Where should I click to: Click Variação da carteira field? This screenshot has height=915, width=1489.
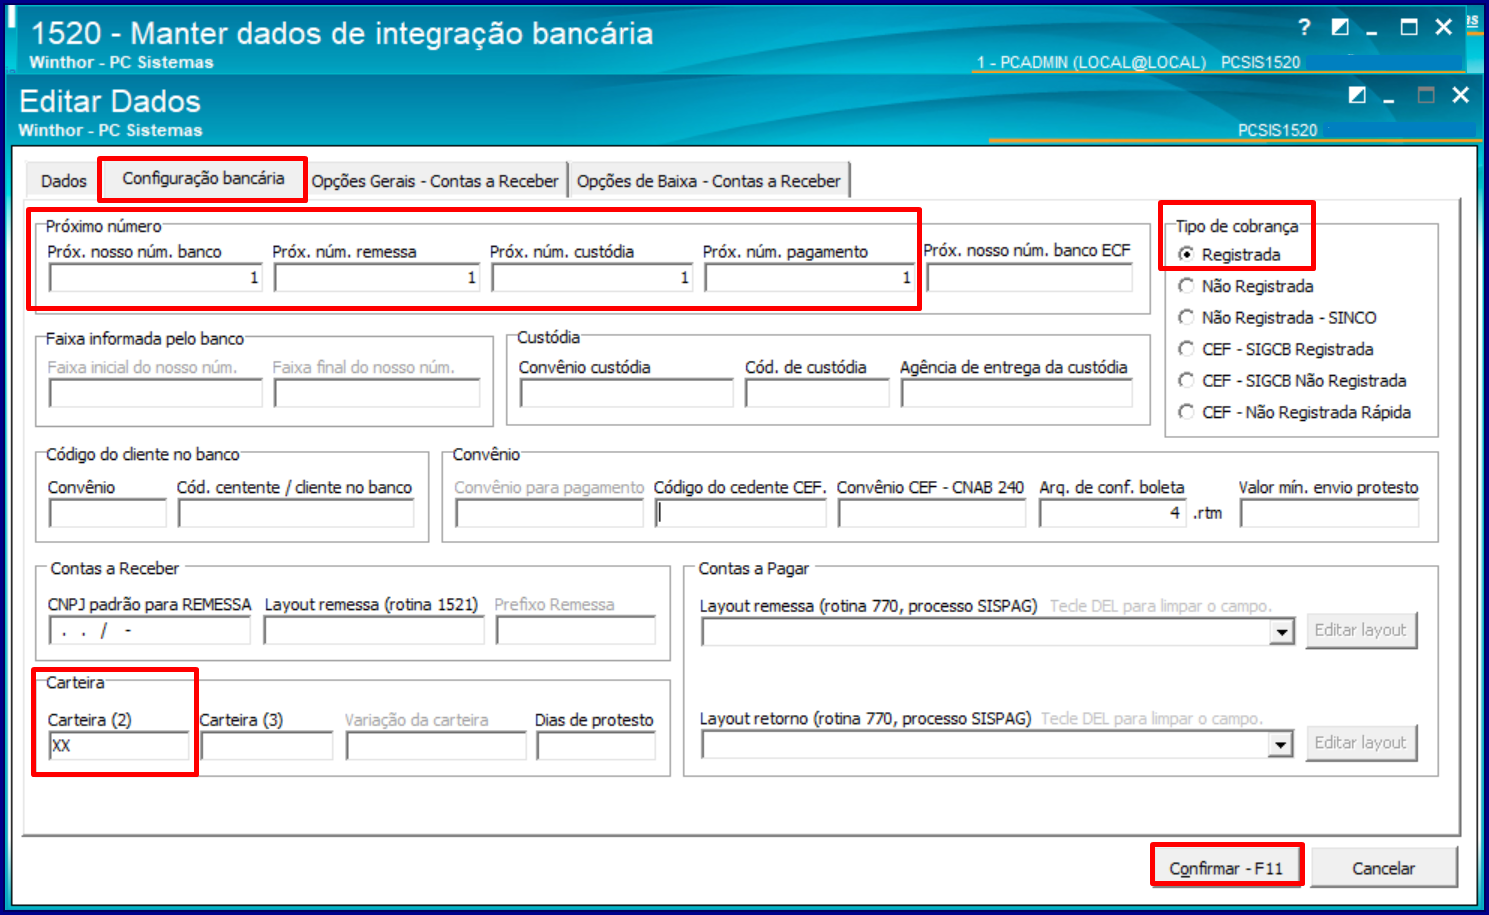[x=436, y=746]
